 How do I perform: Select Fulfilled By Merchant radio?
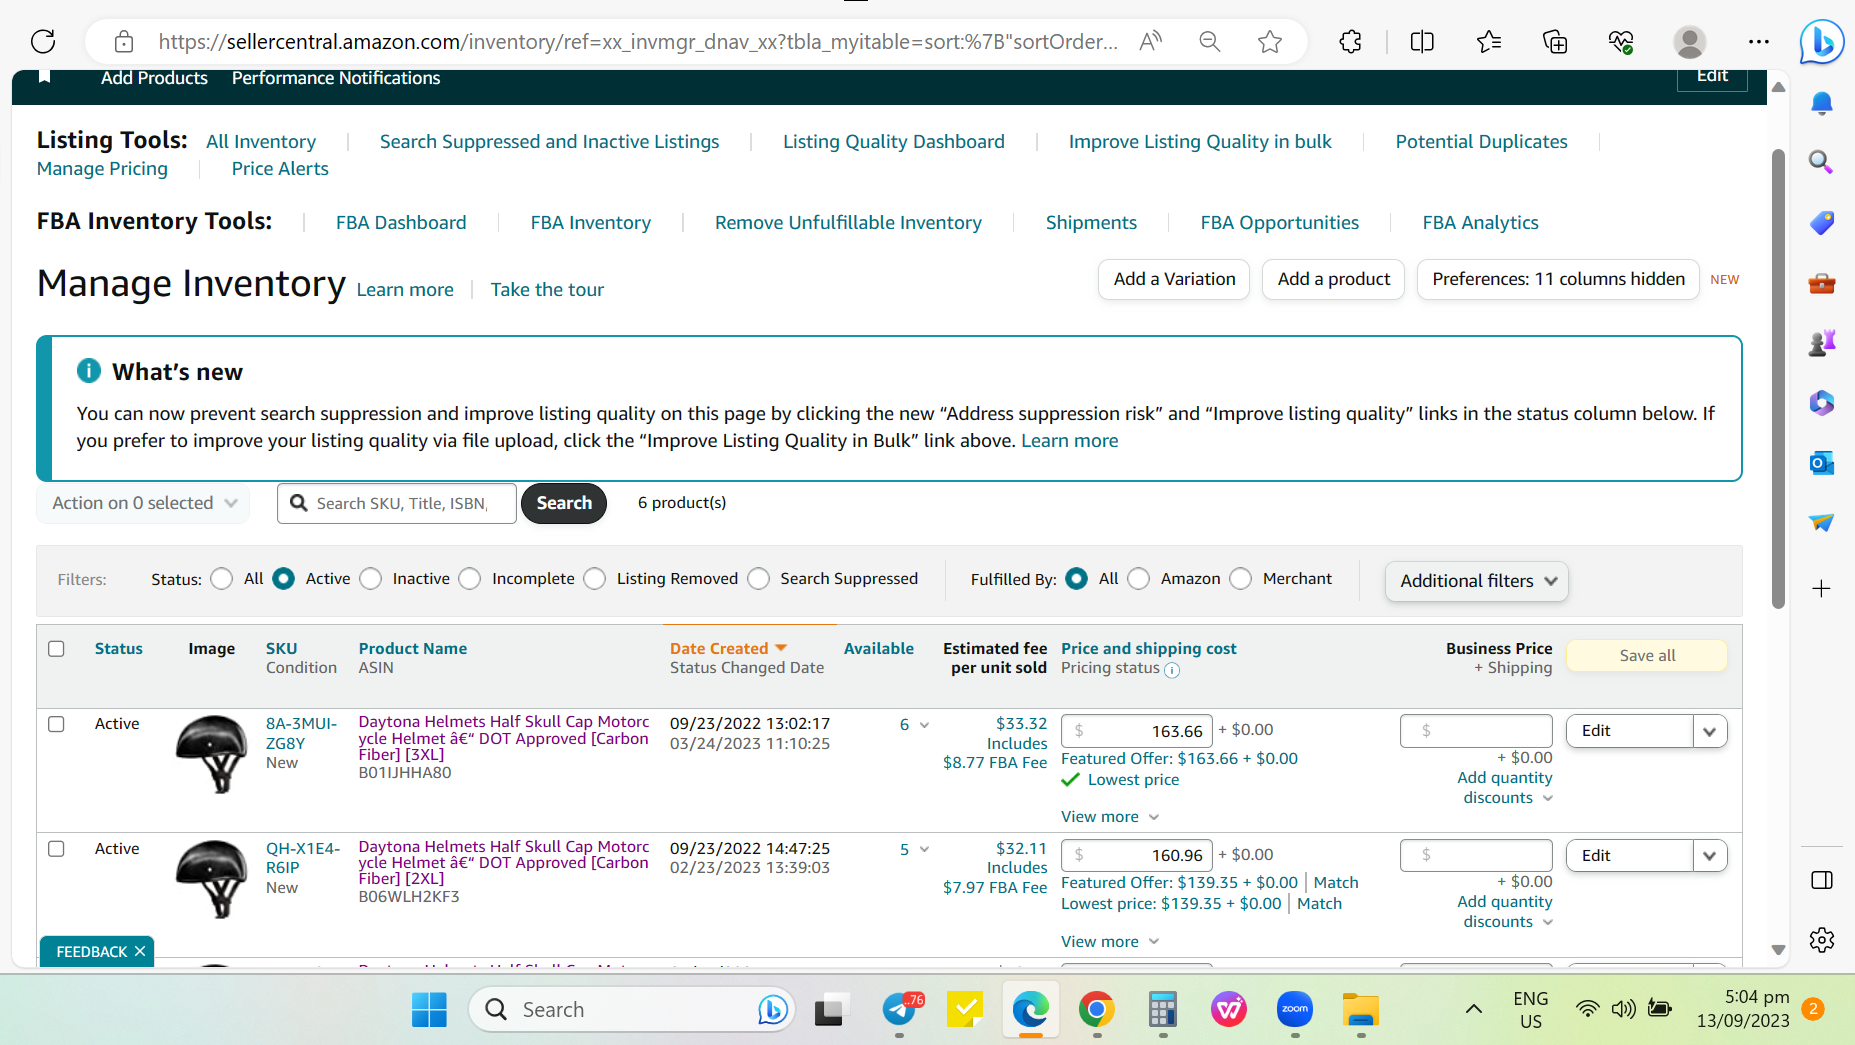tap(1241, 579)
